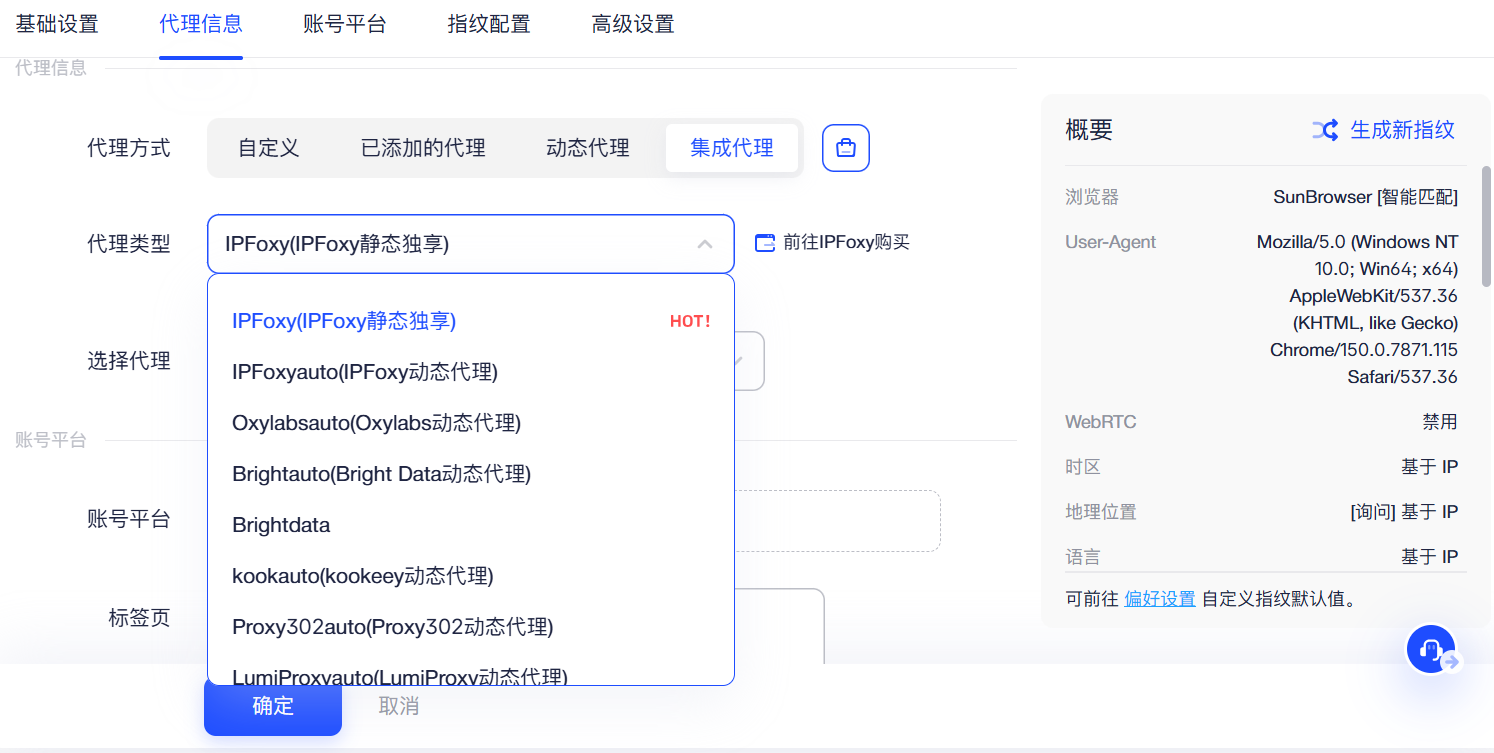1494x753 pixels.
Task: Click the 地理位置 label
Action: [1101, 512]
